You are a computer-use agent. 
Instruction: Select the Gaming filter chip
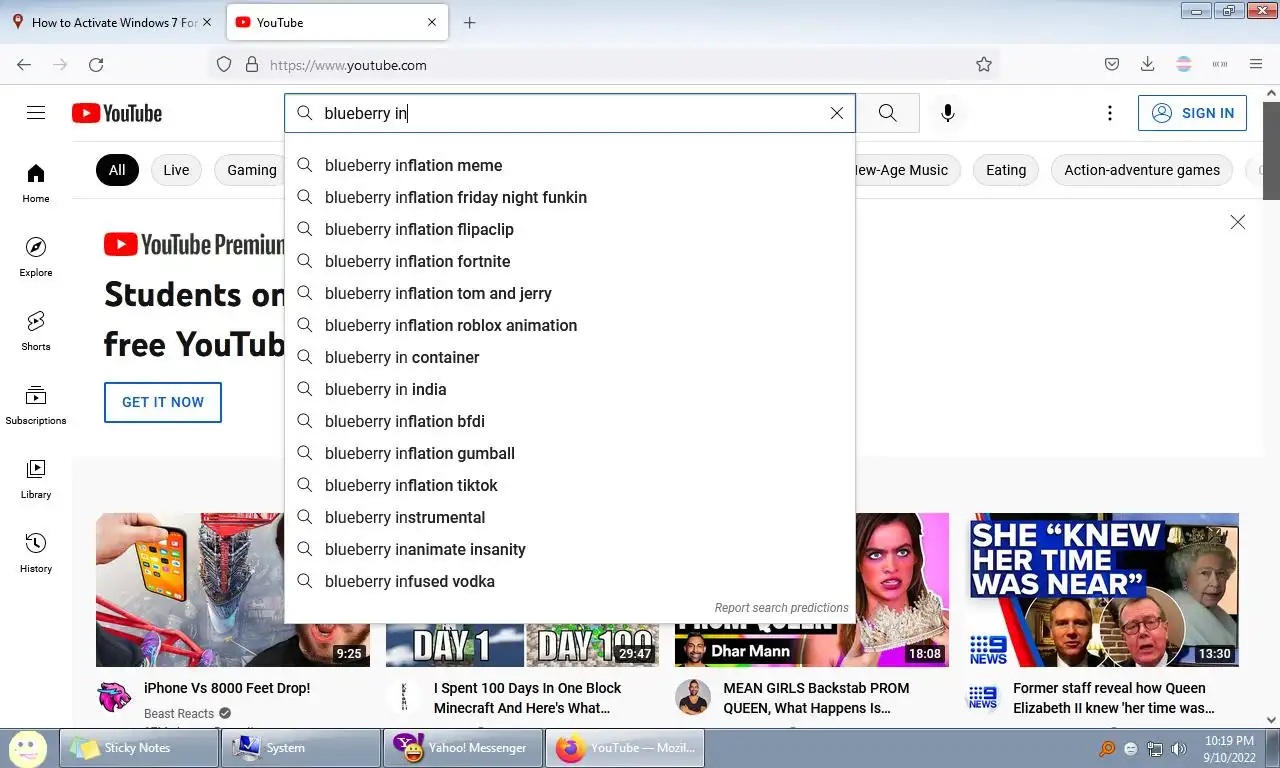point(250,170)
